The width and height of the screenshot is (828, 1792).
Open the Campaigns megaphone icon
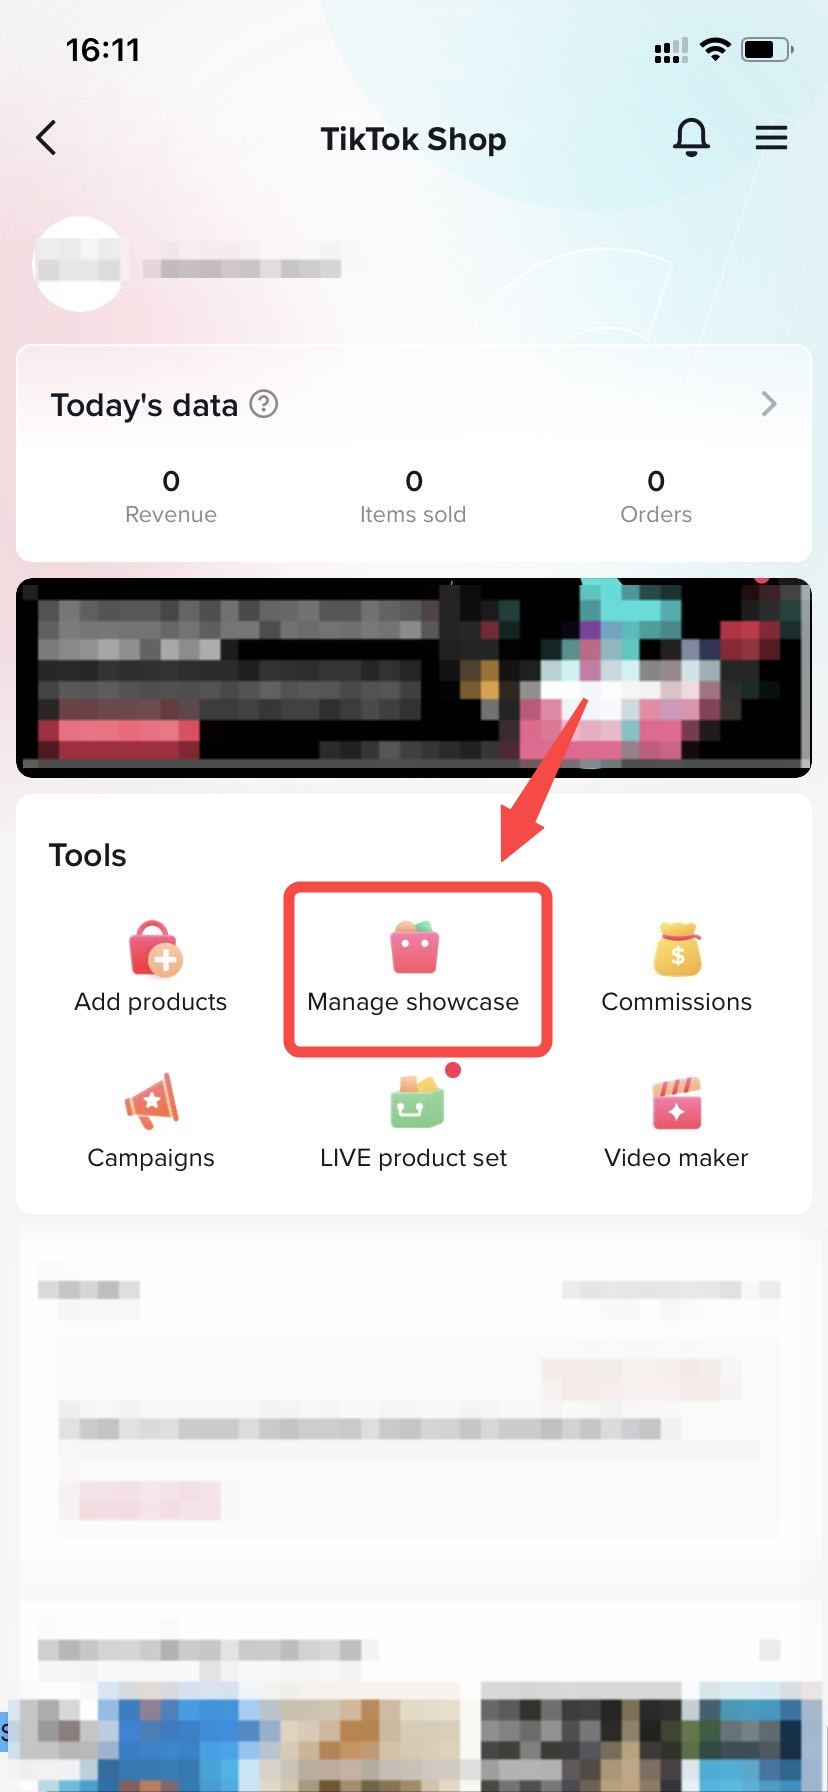coord(152,1101)
